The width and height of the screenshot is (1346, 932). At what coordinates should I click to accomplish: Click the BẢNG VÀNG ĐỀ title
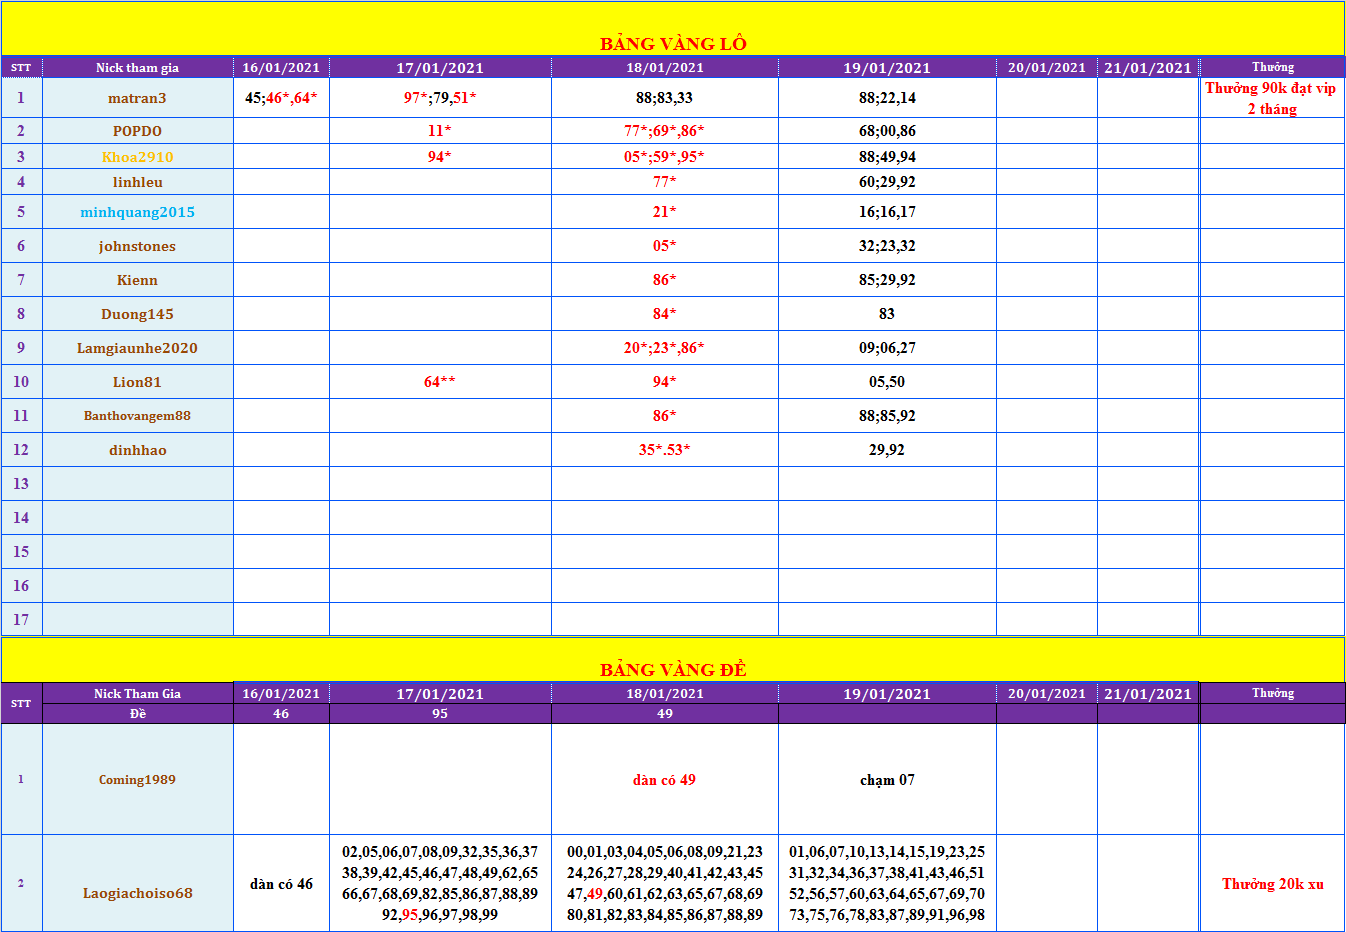click(673, 669)
